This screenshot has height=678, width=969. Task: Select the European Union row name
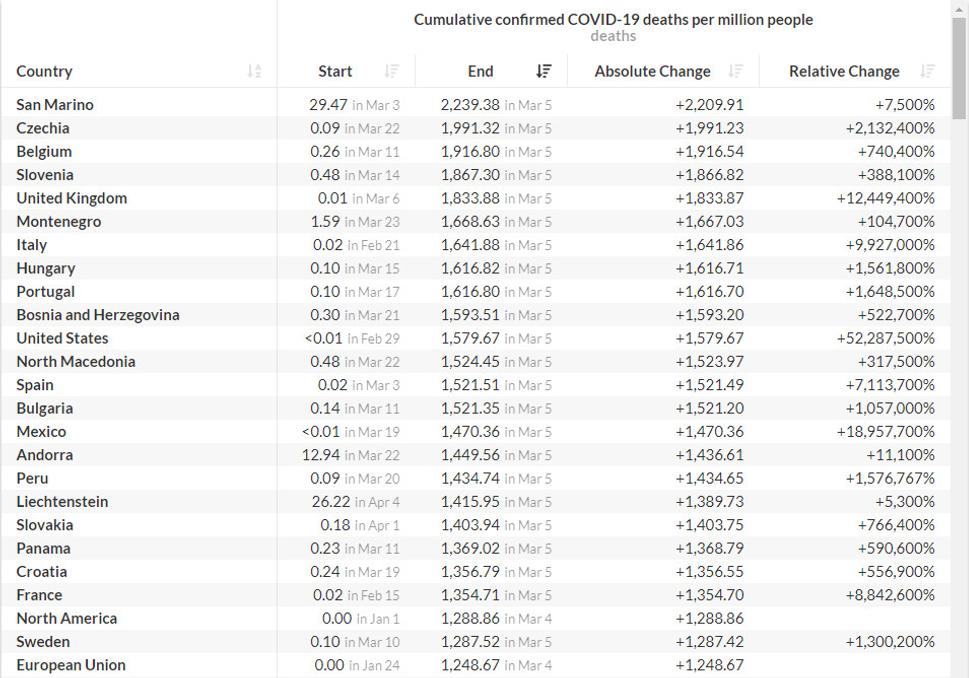click(71, 665)
